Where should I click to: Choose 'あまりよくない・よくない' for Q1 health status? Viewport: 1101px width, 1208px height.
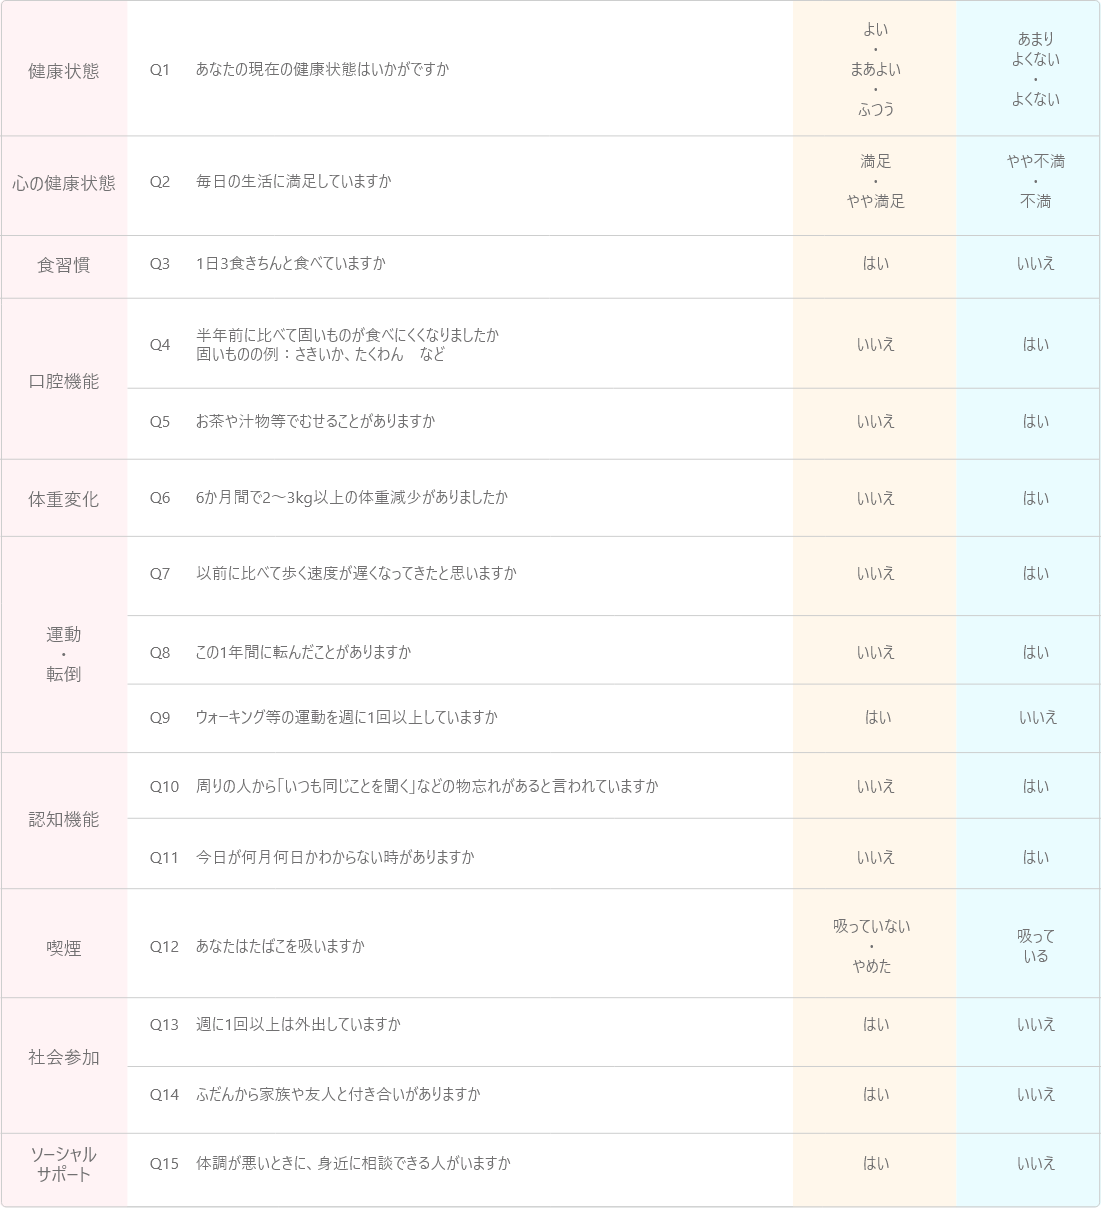(x=1035, y=69)
